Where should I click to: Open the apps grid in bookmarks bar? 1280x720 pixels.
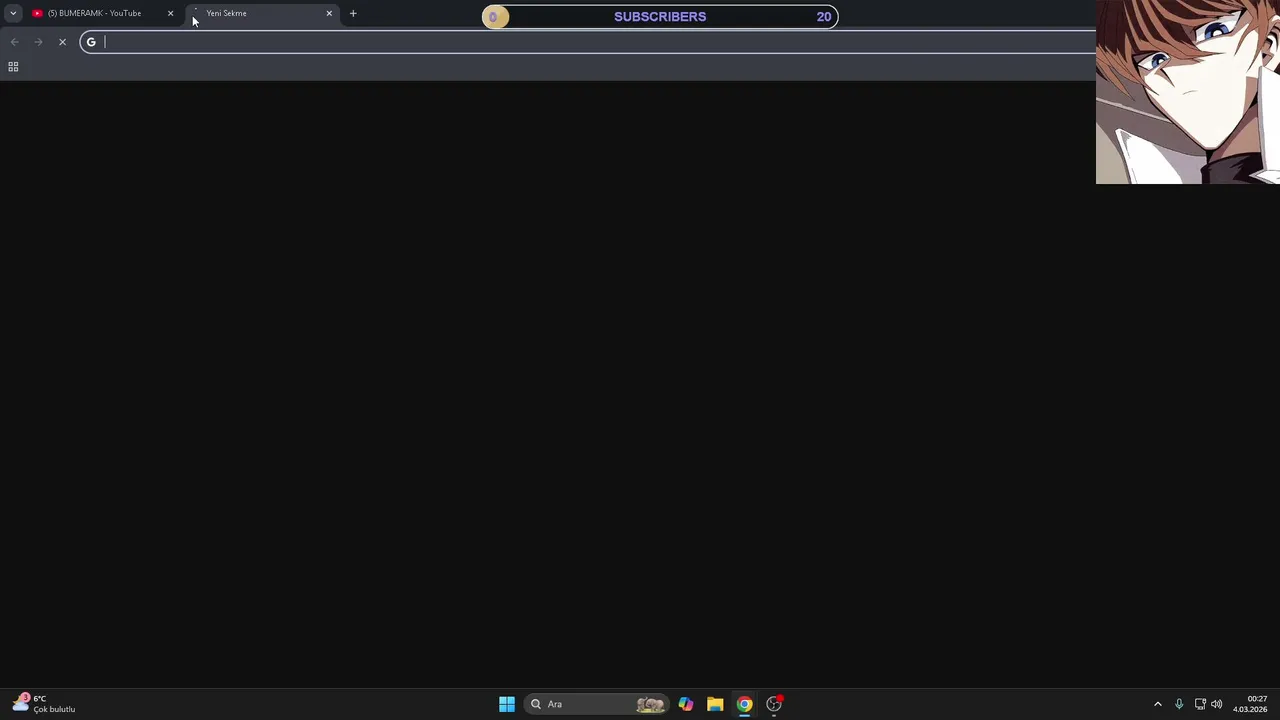(x=13, y=67)
